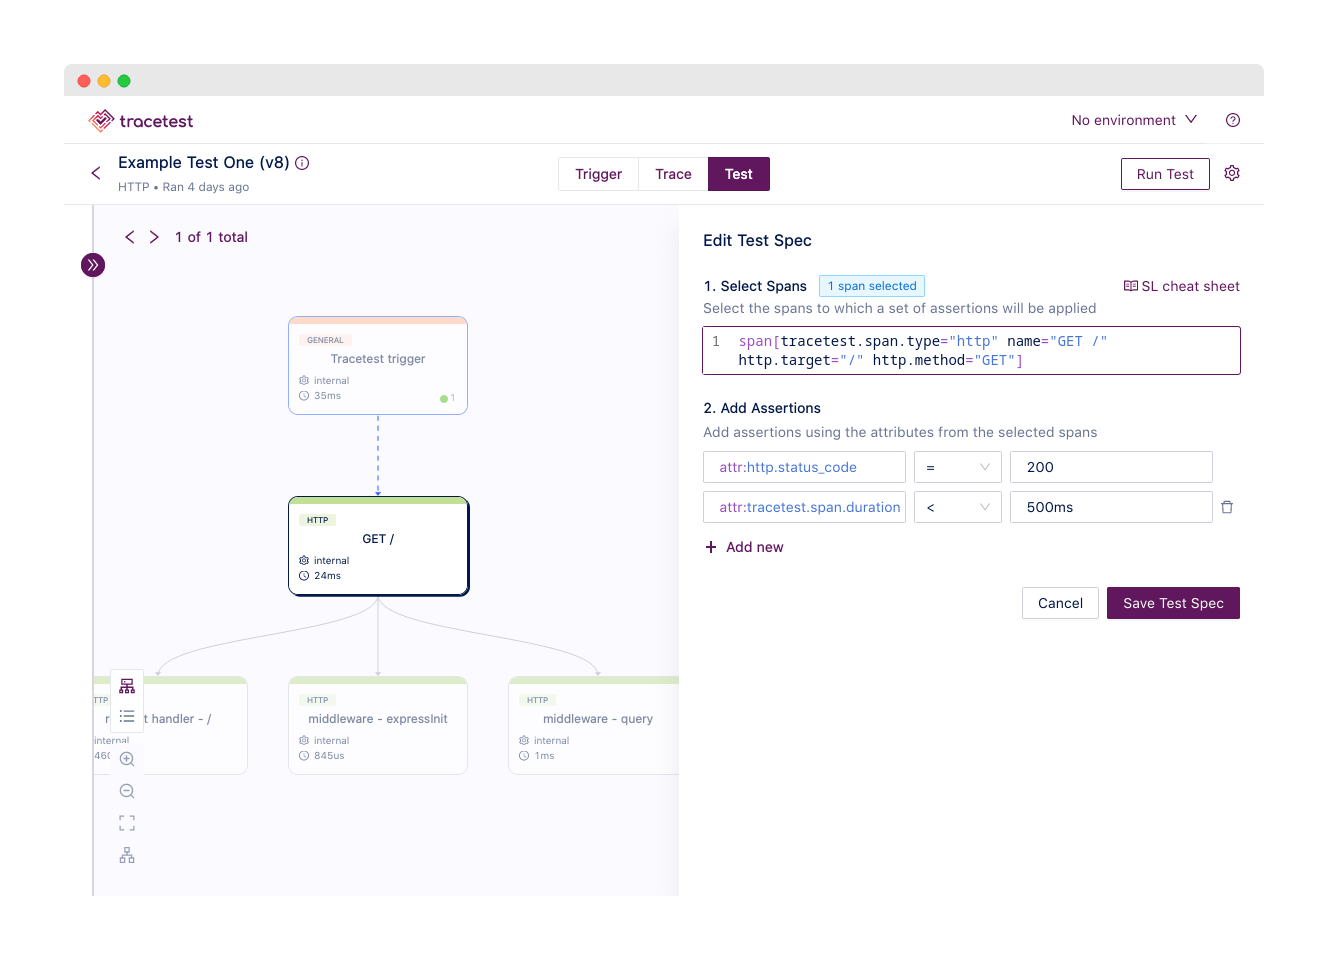The height and width of the screenshot is (960, 1328).
Task: Expand the collapsed side panel with double chevron
Action: click(x=93, y=265)
